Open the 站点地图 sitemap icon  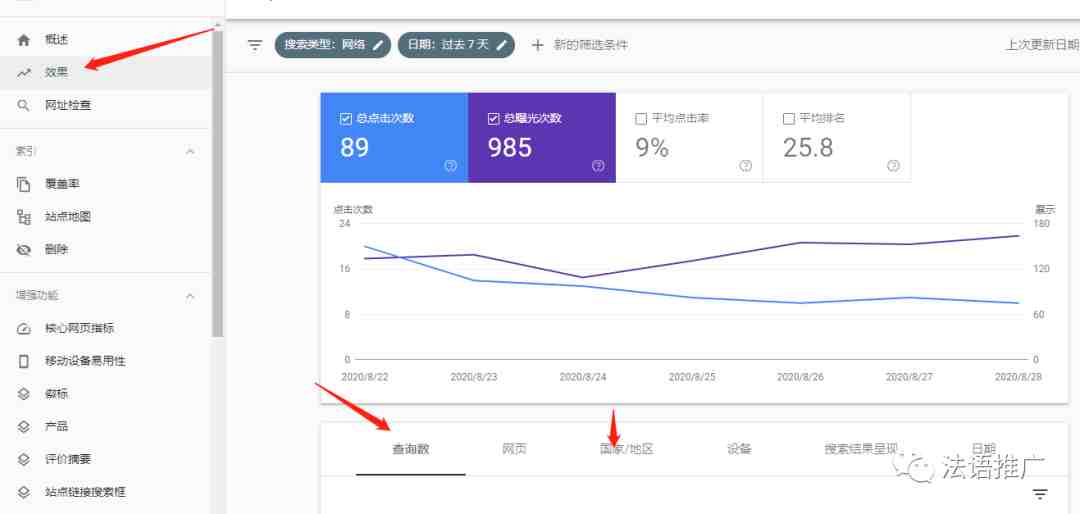click(x=24, y=217)
